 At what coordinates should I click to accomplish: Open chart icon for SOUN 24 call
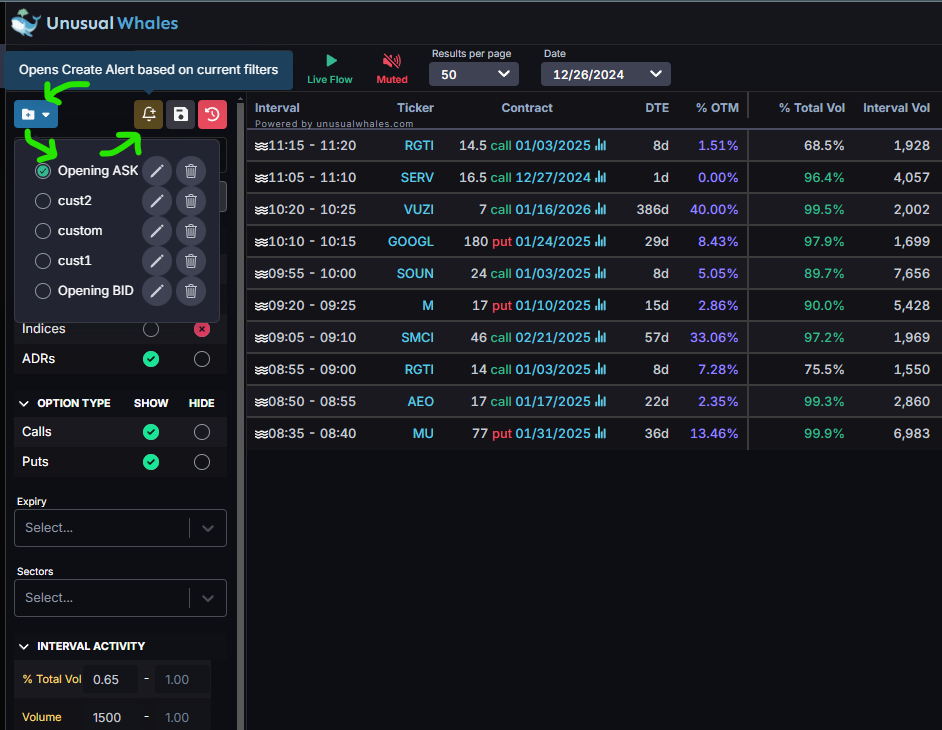tap(601, 273)
